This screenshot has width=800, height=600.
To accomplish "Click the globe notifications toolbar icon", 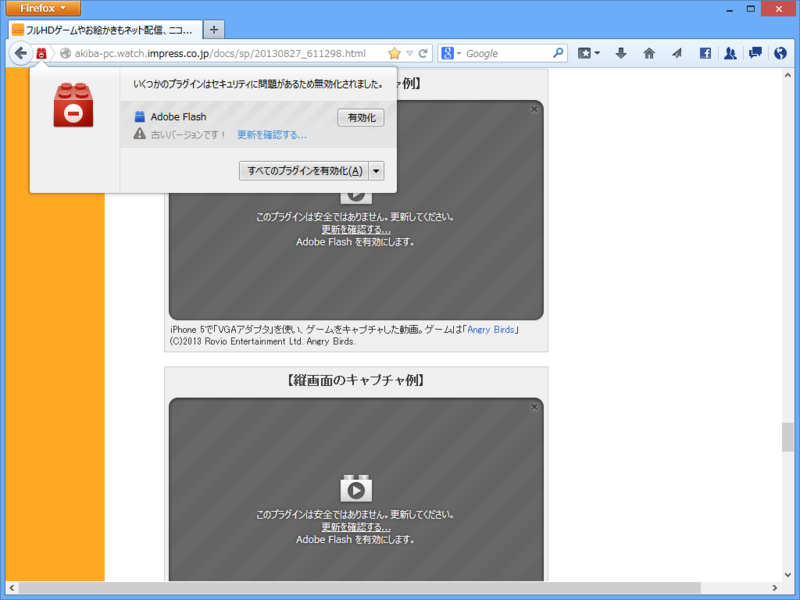I will pos(780,53).
